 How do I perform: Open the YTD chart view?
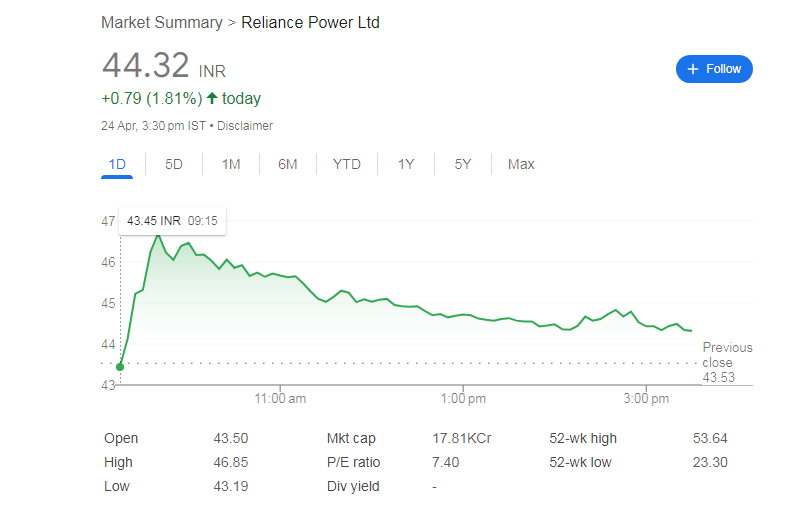click(x=347, y=164)
